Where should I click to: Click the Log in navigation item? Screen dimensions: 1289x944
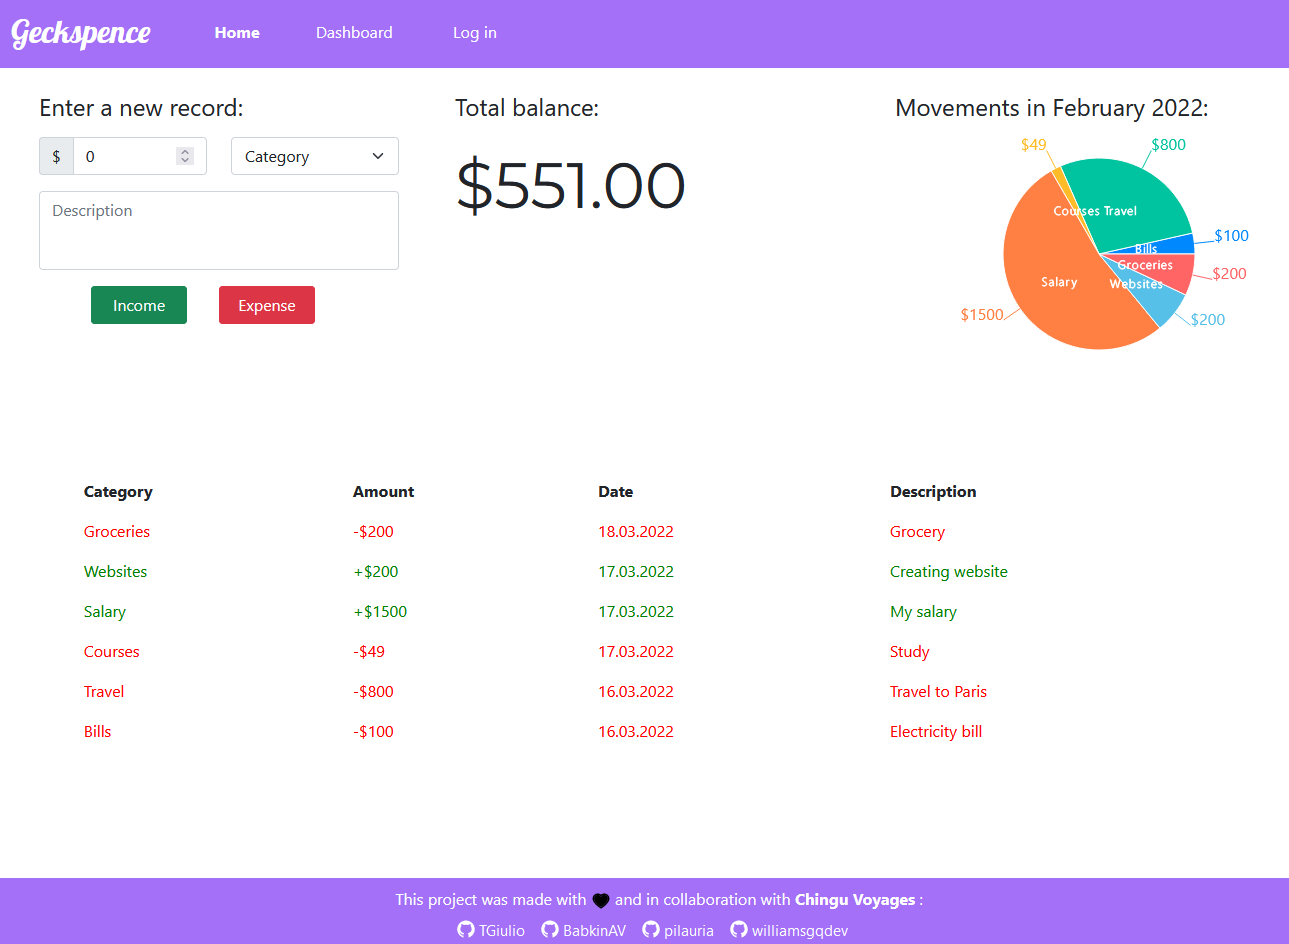pyautogui.click(x=474, y=32)
